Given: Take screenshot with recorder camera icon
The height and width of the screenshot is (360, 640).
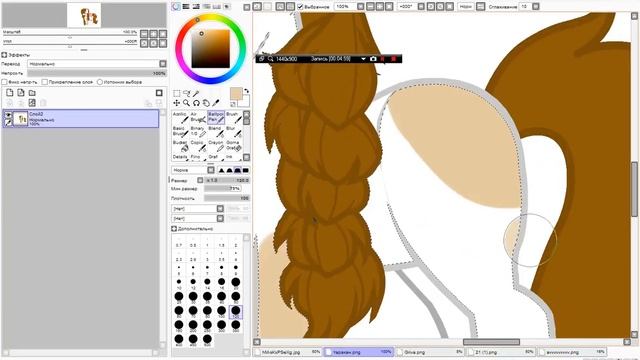Looking at the screenshot, I should point(373,59).
